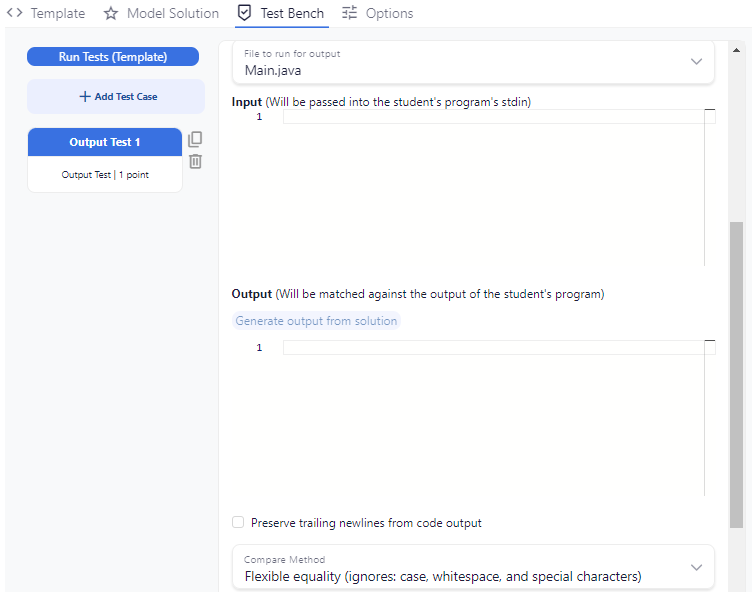Open the File to run for output dropdown
Screen dimensions: 752x592
click(x=473, y=63)
